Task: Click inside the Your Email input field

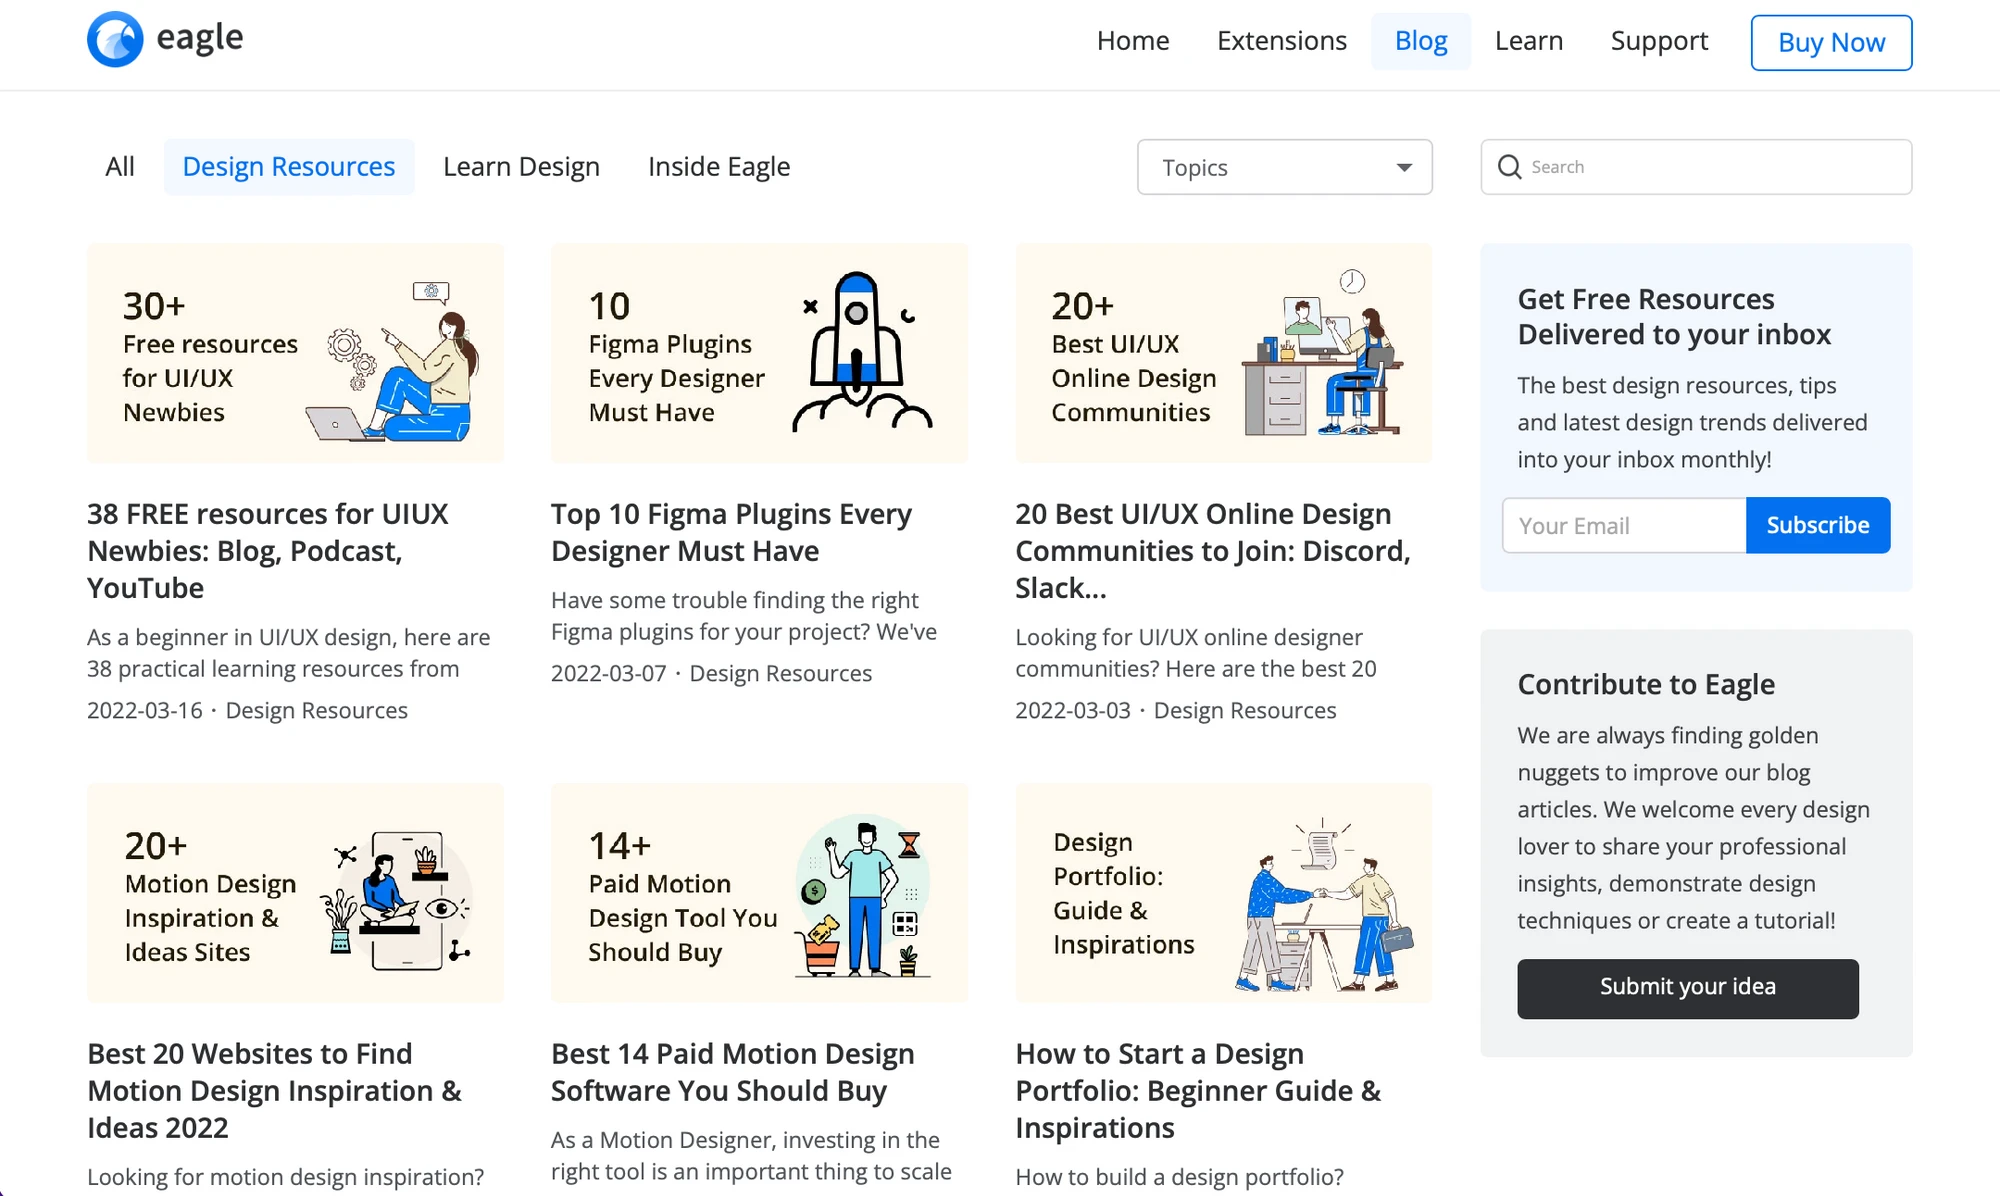Action: click(x=1622, y=525)
